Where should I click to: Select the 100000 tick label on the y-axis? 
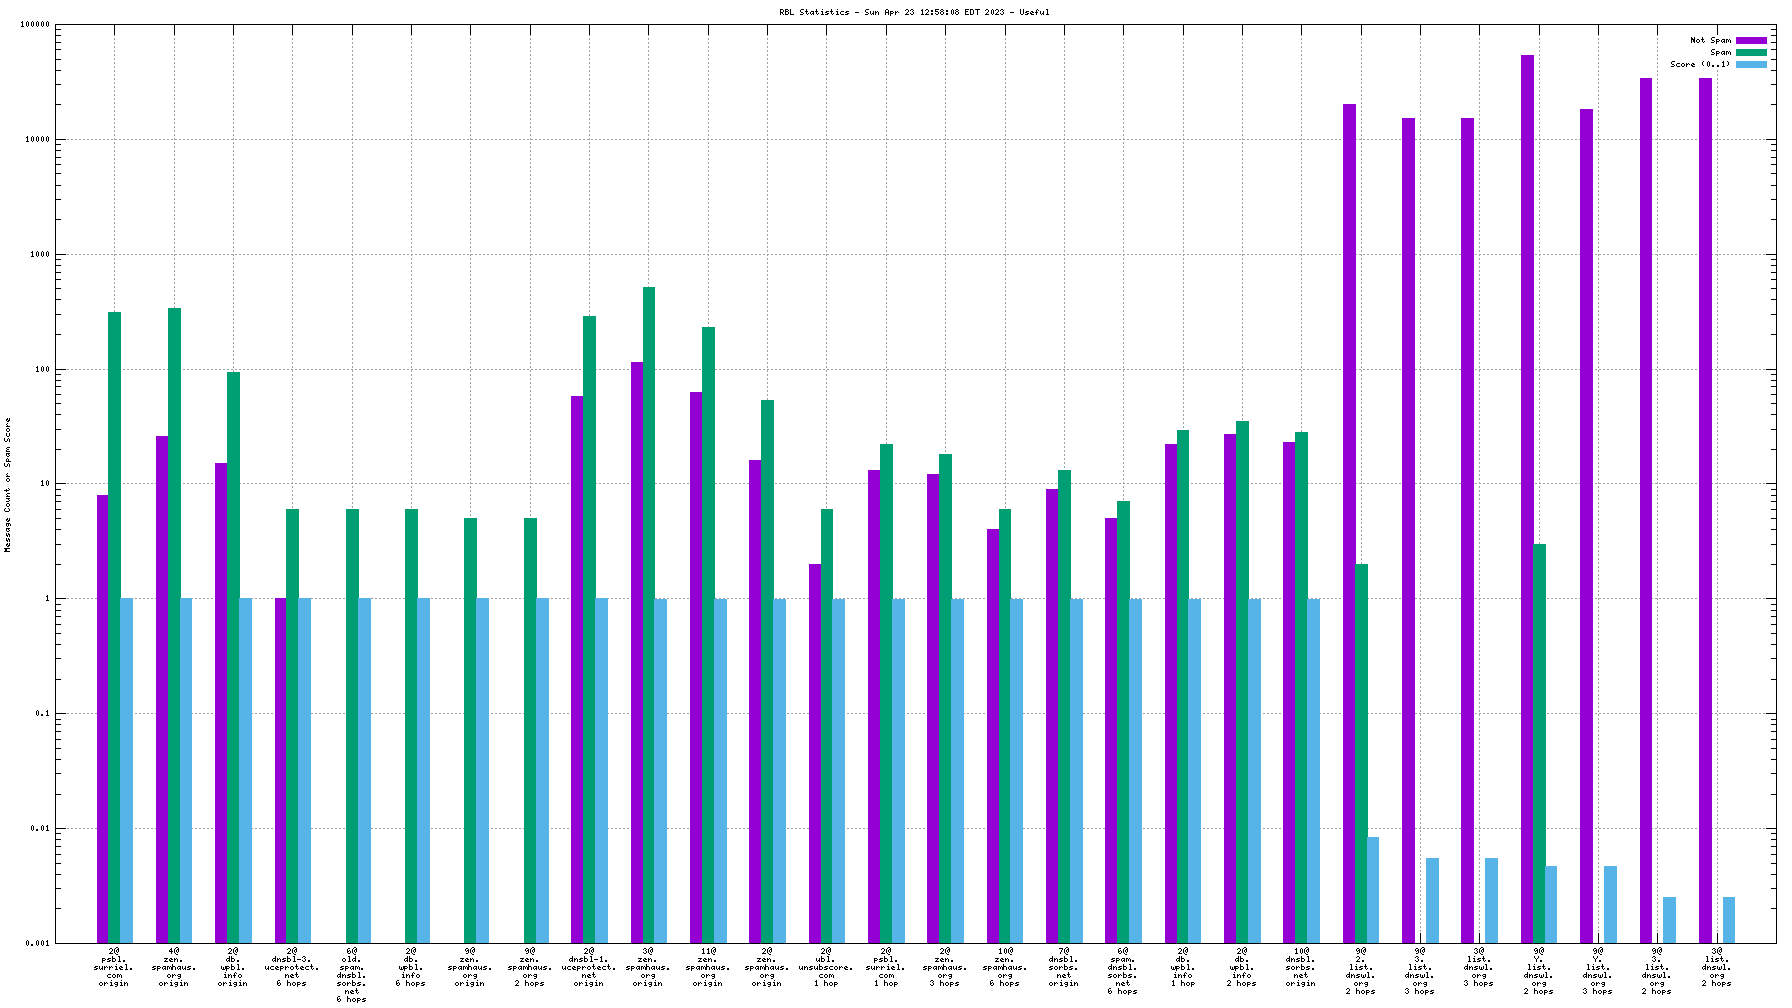tap(35, 25)
